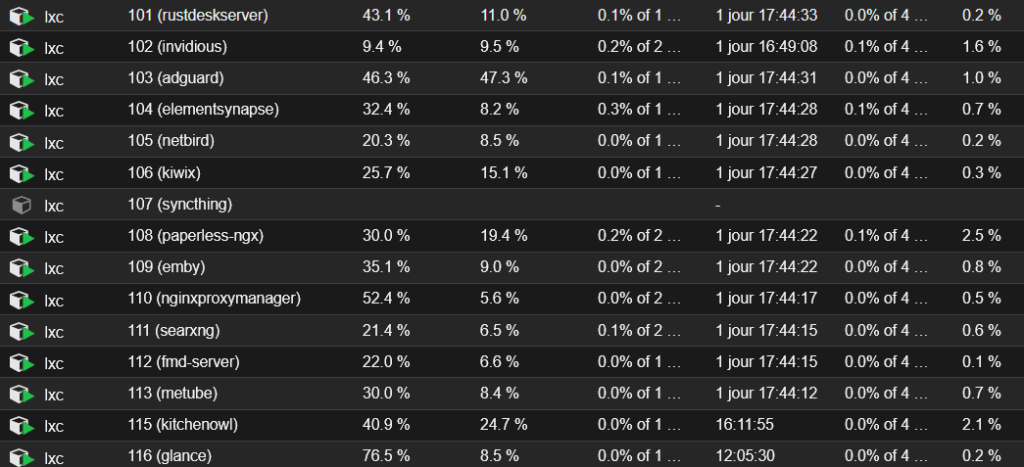
Task: Click the running container icon for rustdeskserver
Action: click(x=22, y=16)
